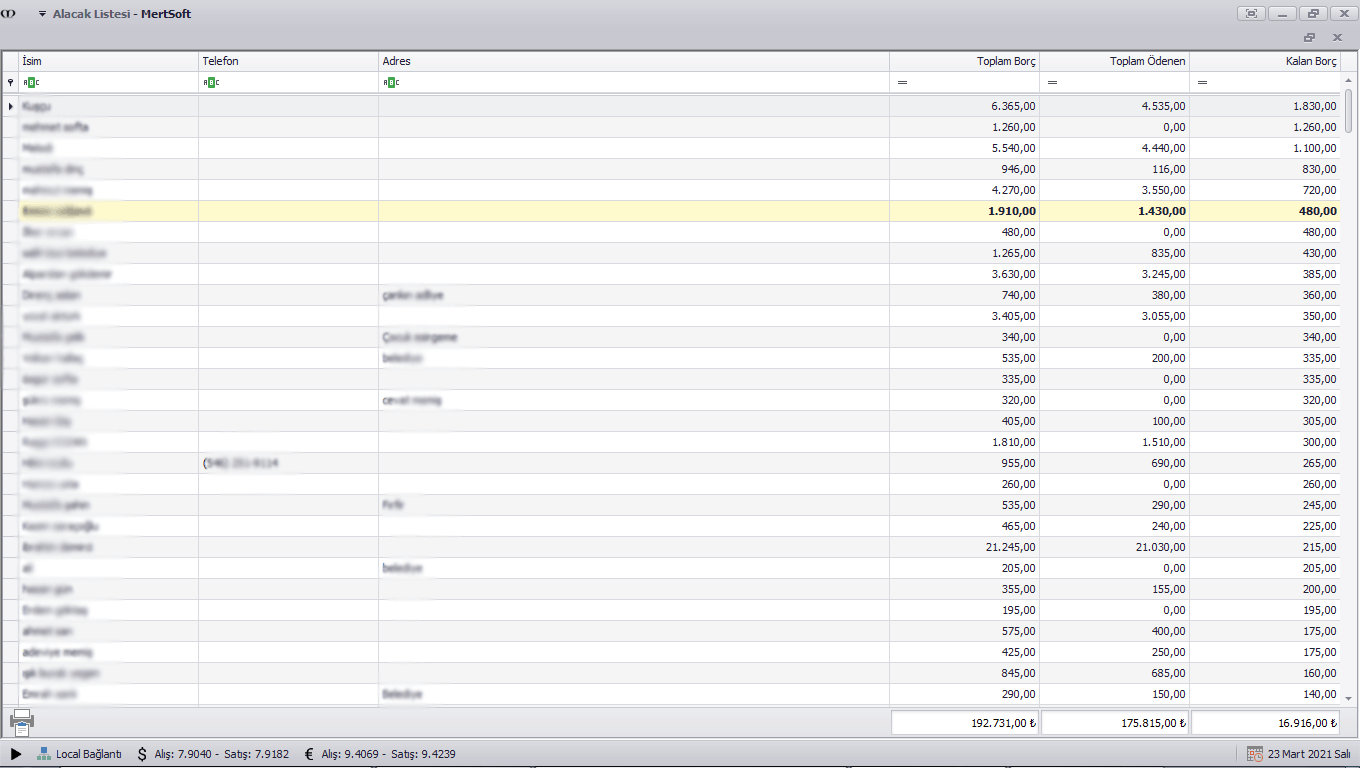Click the full-screen icon in title bar
Viewport: 1360px width, 768px height.
click(x=1251, y=14)
